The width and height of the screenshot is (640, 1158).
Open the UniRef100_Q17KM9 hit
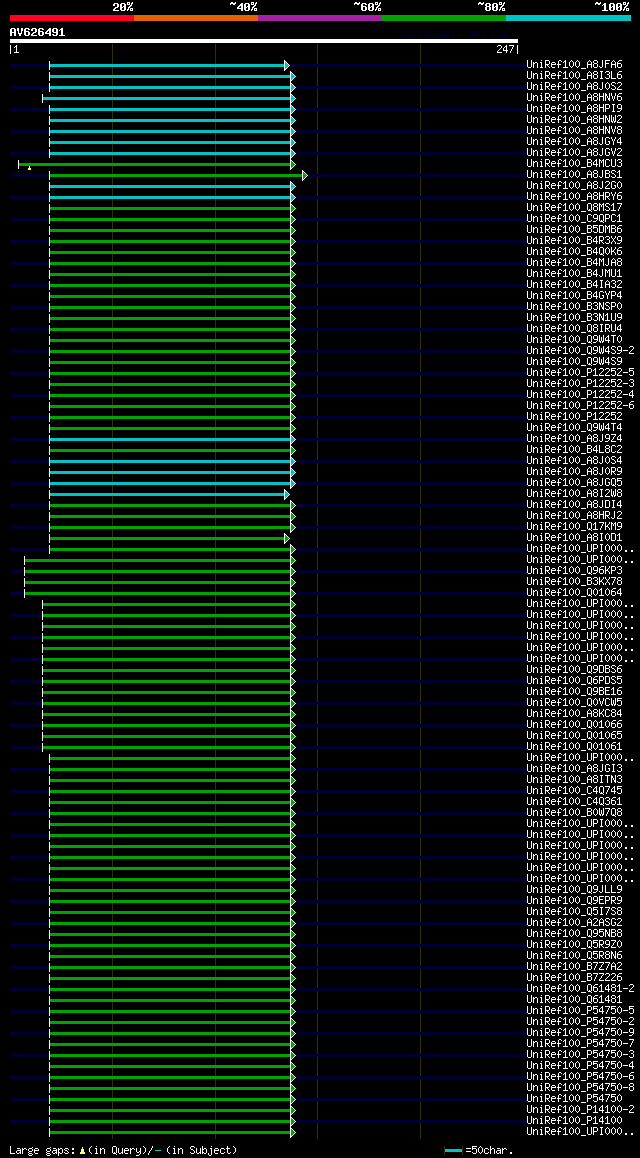click(574, 526)
